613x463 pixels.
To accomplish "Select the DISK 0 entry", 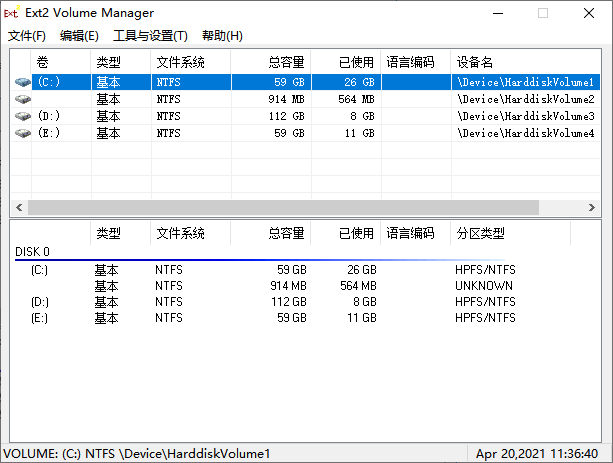I will 32,252.
